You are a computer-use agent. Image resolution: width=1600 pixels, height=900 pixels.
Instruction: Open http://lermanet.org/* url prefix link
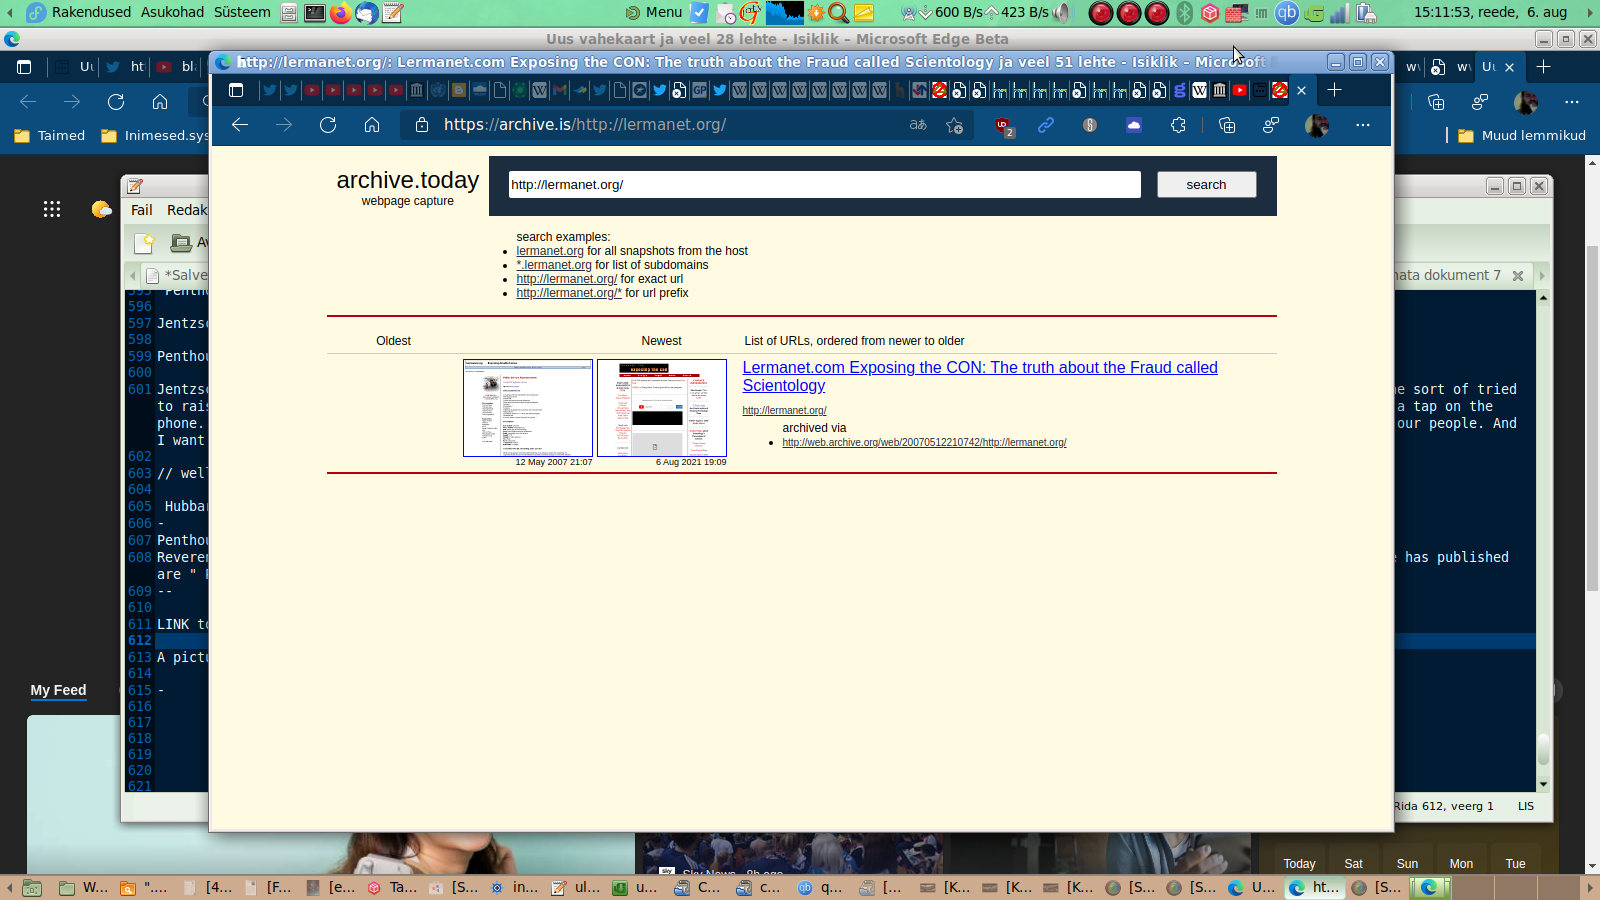pos(569,293)
